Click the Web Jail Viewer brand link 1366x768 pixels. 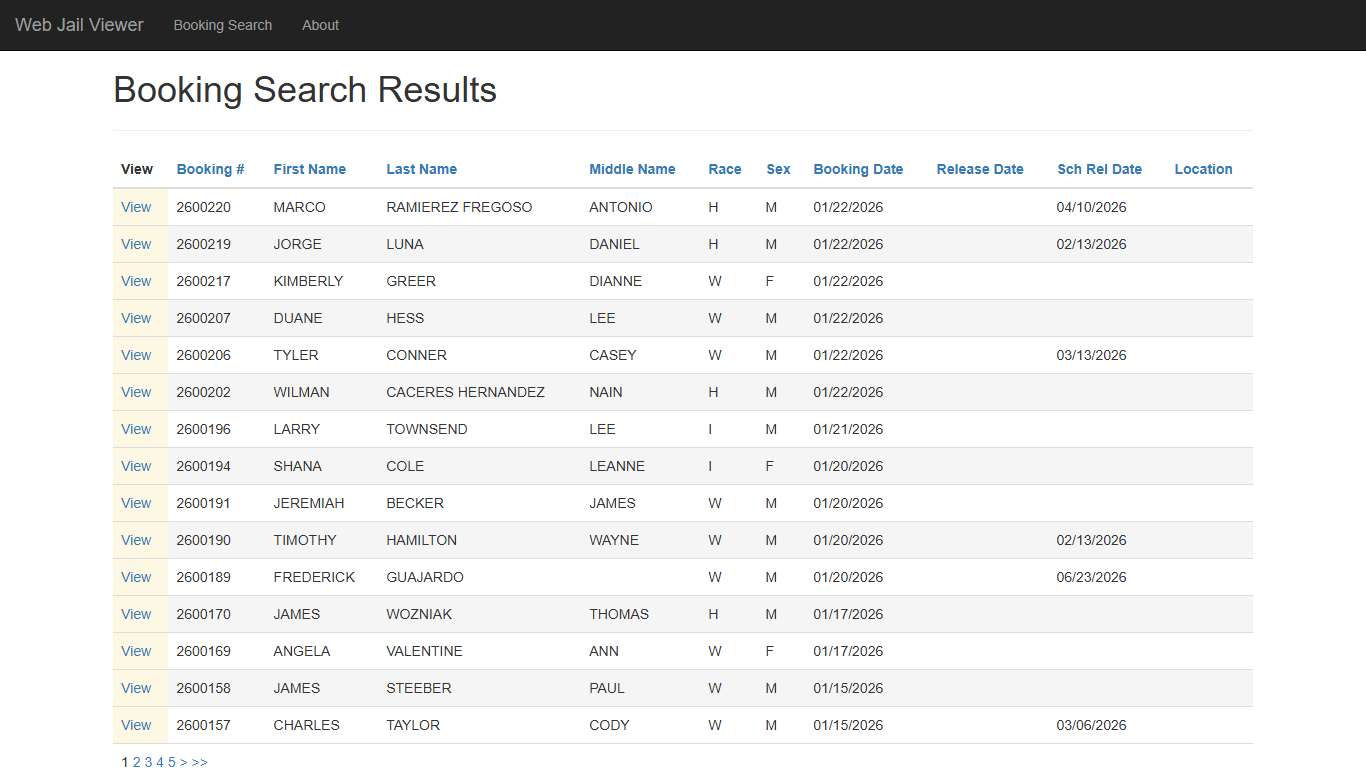click(79, 25)
